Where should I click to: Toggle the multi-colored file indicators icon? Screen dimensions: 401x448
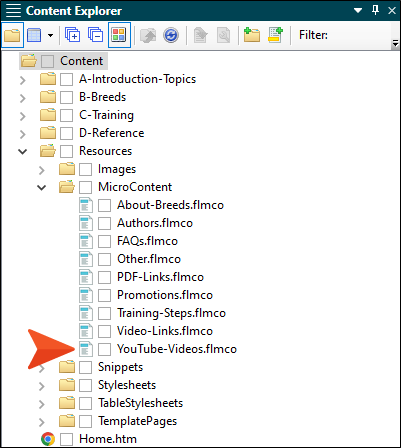(119, 35)
